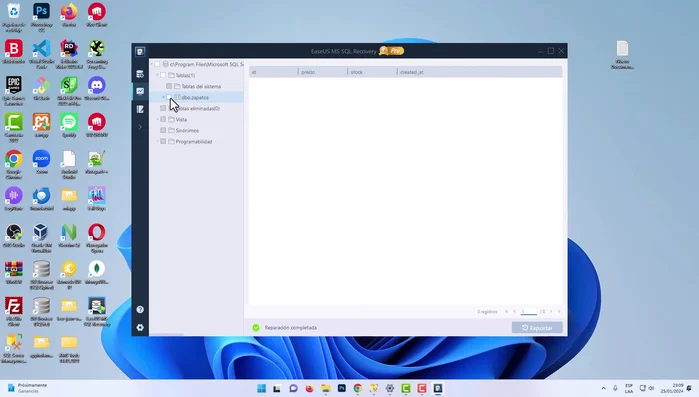Click the tree panel horizontal scrollbar
The width and height of the screenshot is (699, 397).
click(x=166, y=334)
